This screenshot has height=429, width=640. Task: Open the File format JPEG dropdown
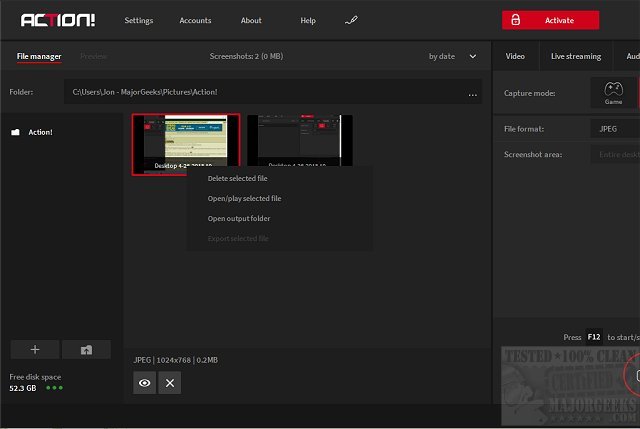615,129
